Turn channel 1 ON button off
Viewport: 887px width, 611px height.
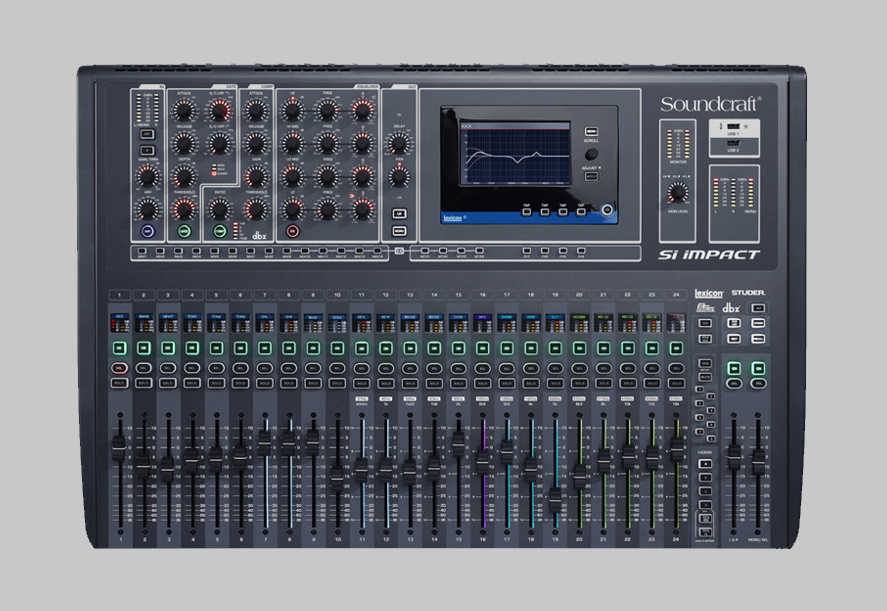(119, 347)
